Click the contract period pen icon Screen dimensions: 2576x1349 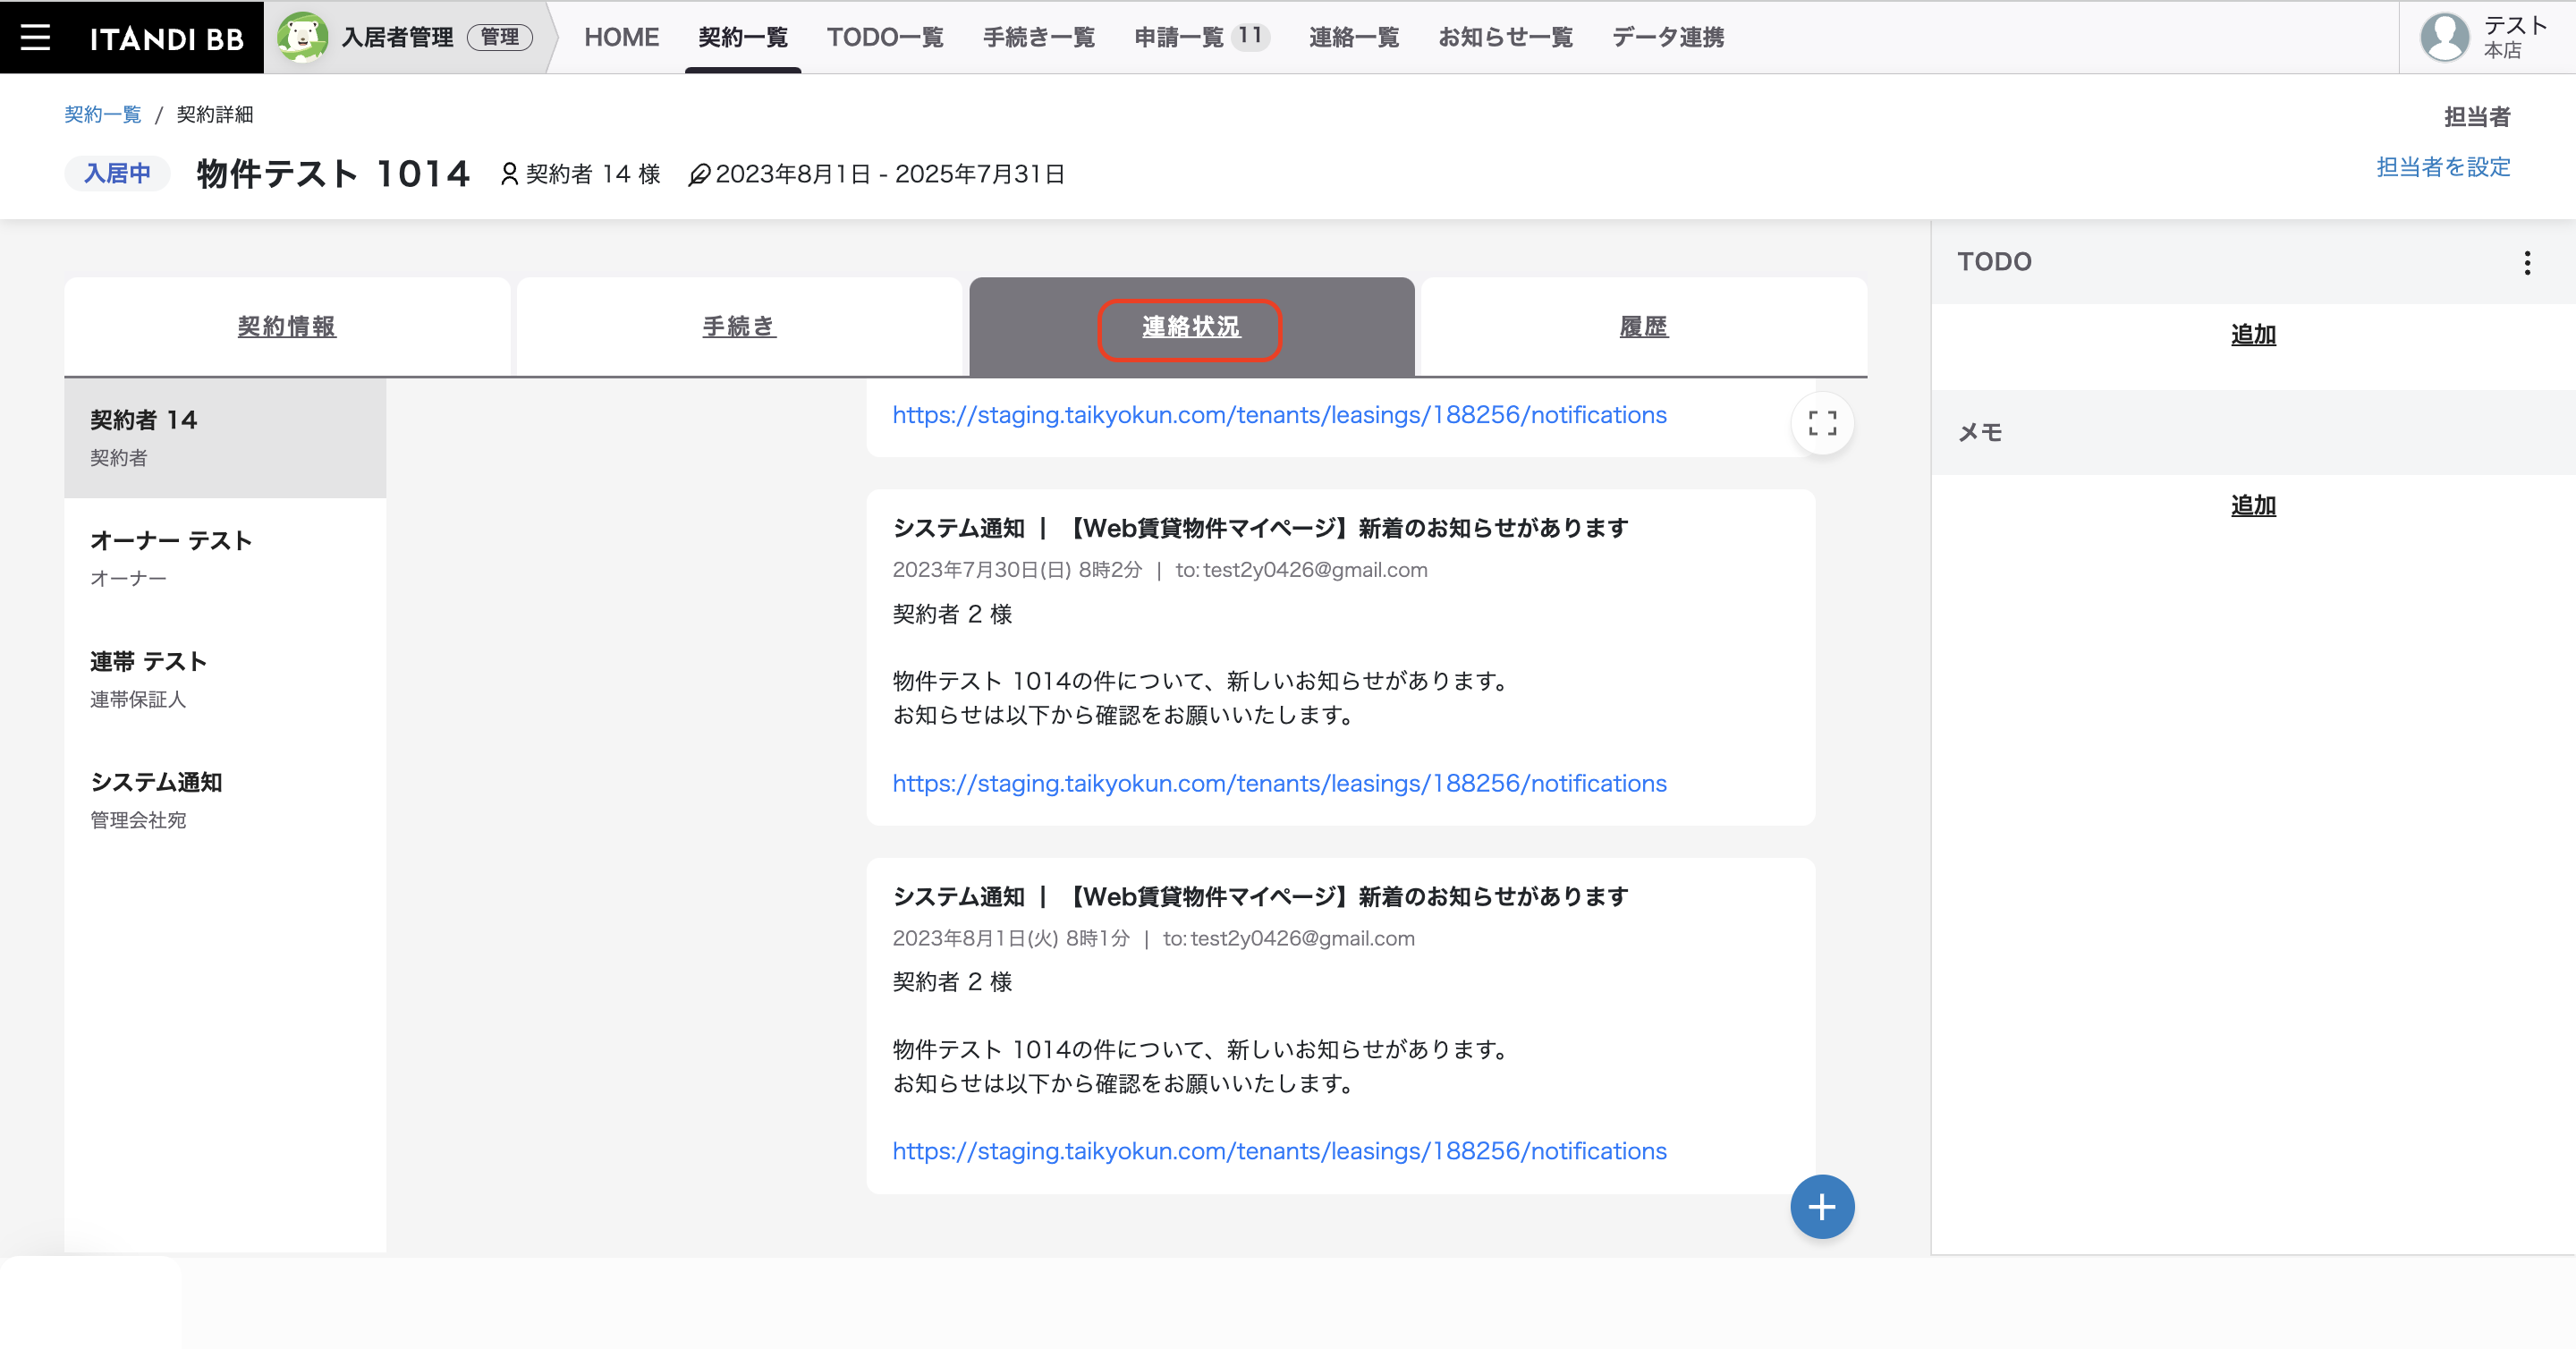coord(699,175)
